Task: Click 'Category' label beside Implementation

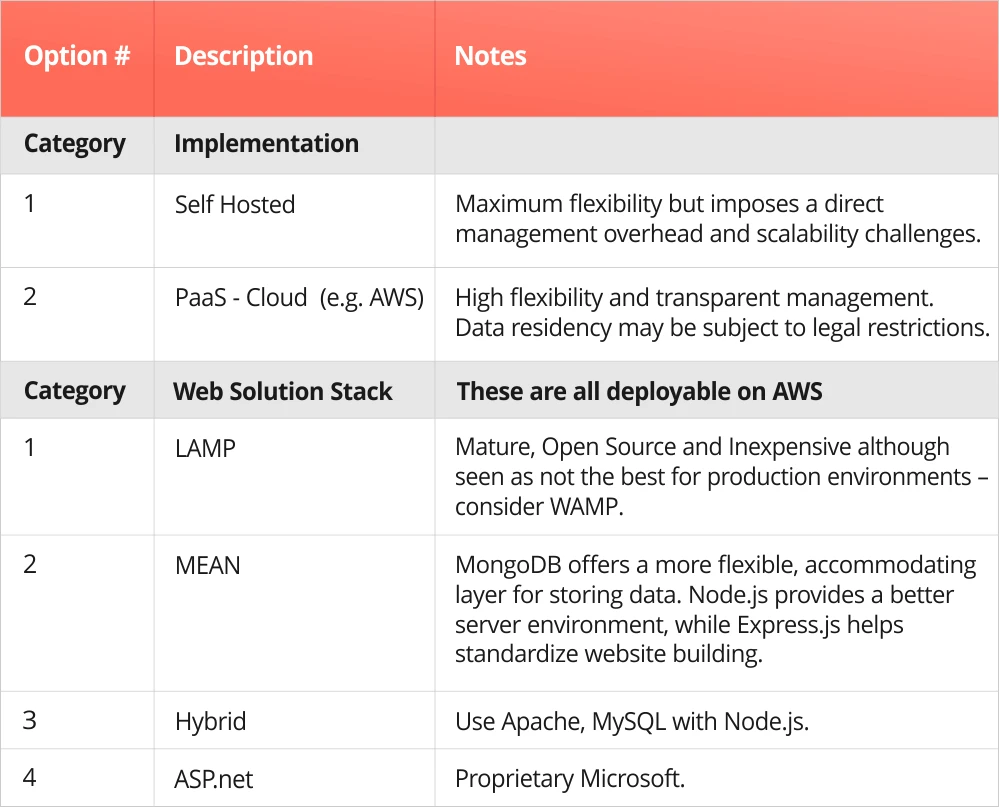Action: pos(75,144)
